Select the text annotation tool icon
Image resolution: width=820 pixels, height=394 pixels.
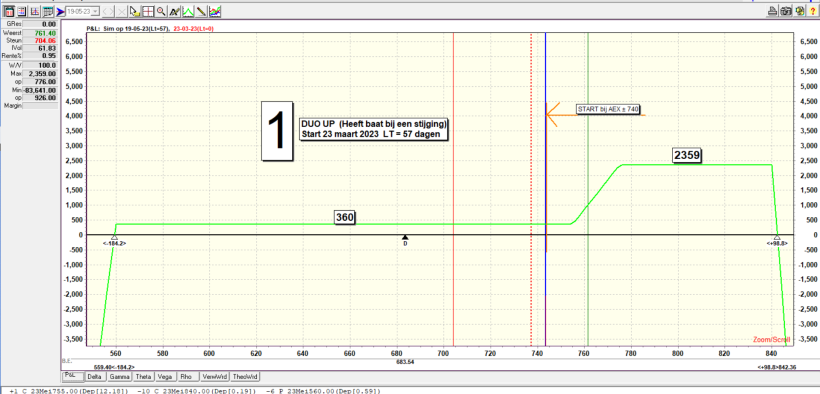pos(175,11)
